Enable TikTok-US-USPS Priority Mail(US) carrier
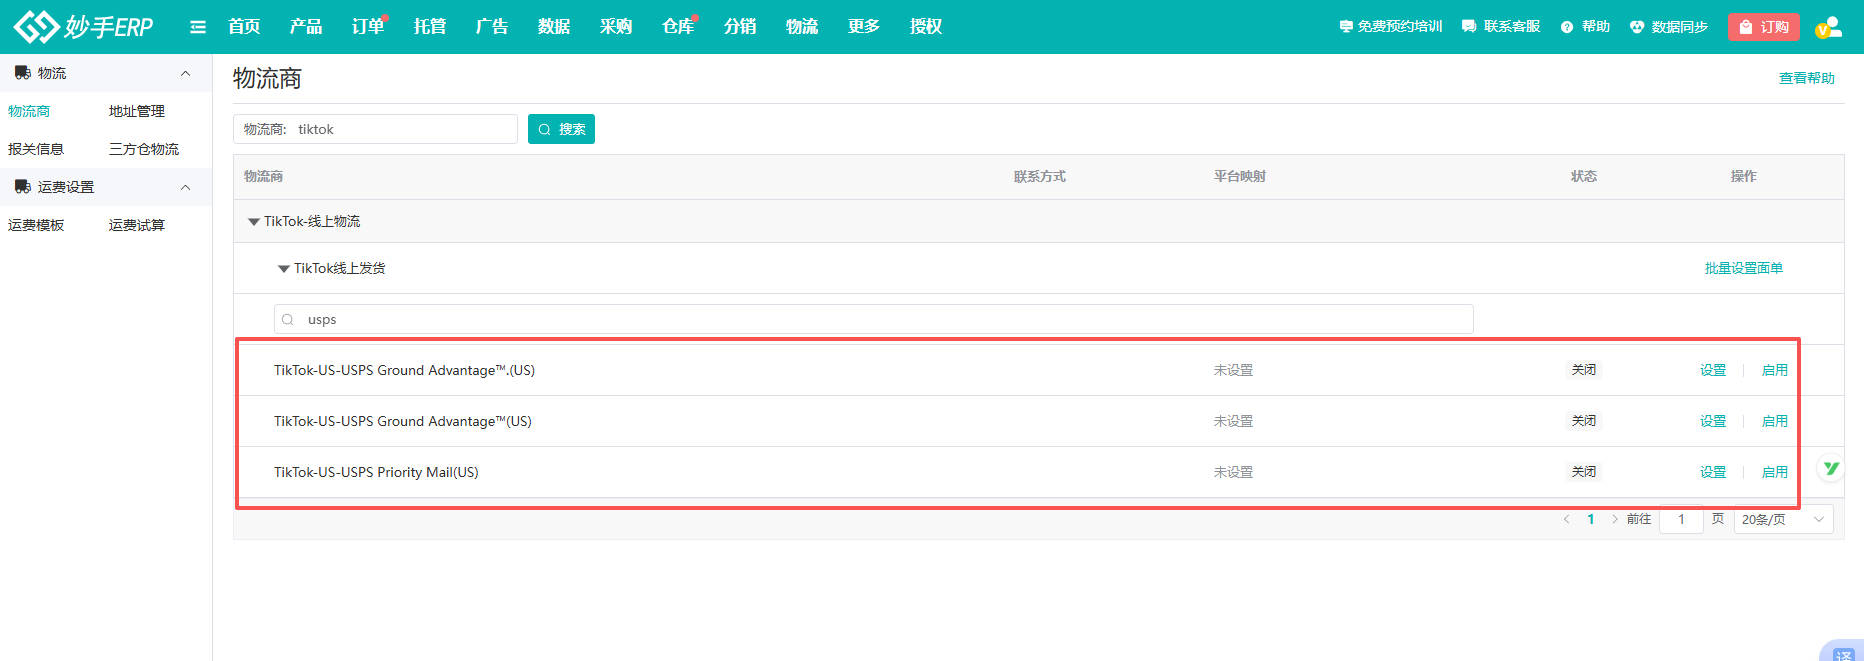 click(x=1774, y=472)
